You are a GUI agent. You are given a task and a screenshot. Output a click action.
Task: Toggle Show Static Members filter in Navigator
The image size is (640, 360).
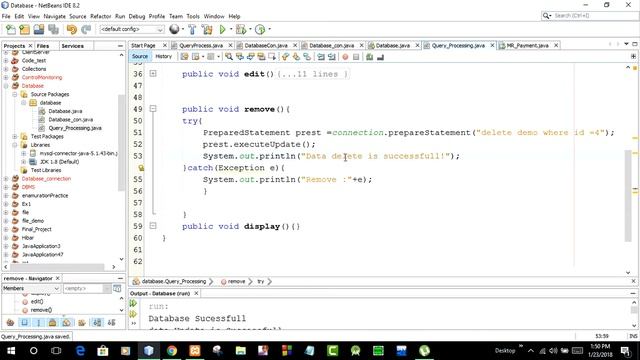point(38,323)
